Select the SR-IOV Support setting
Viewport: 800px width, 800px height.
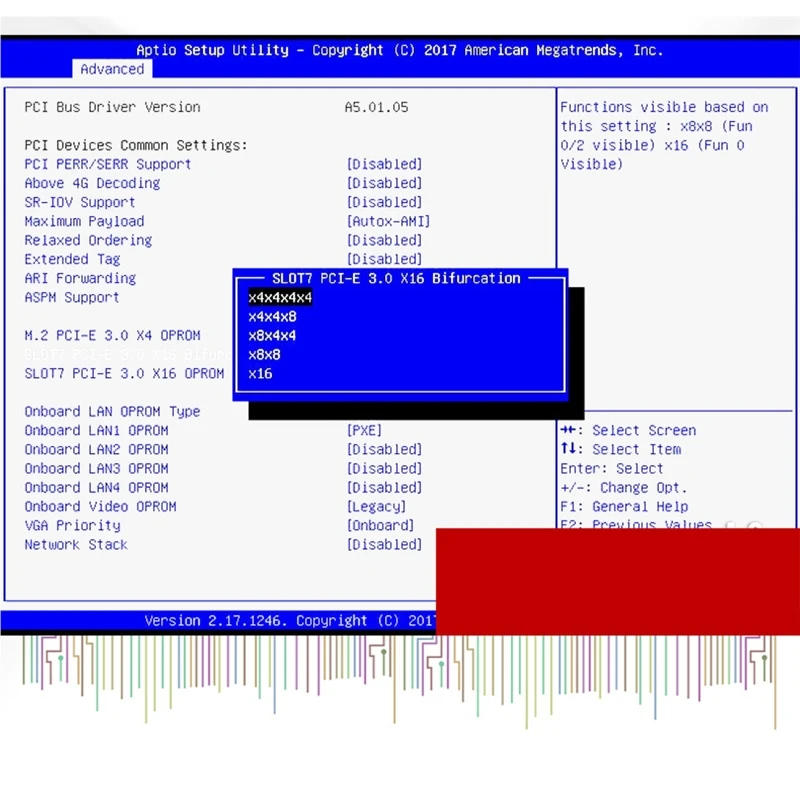point(80,203)
